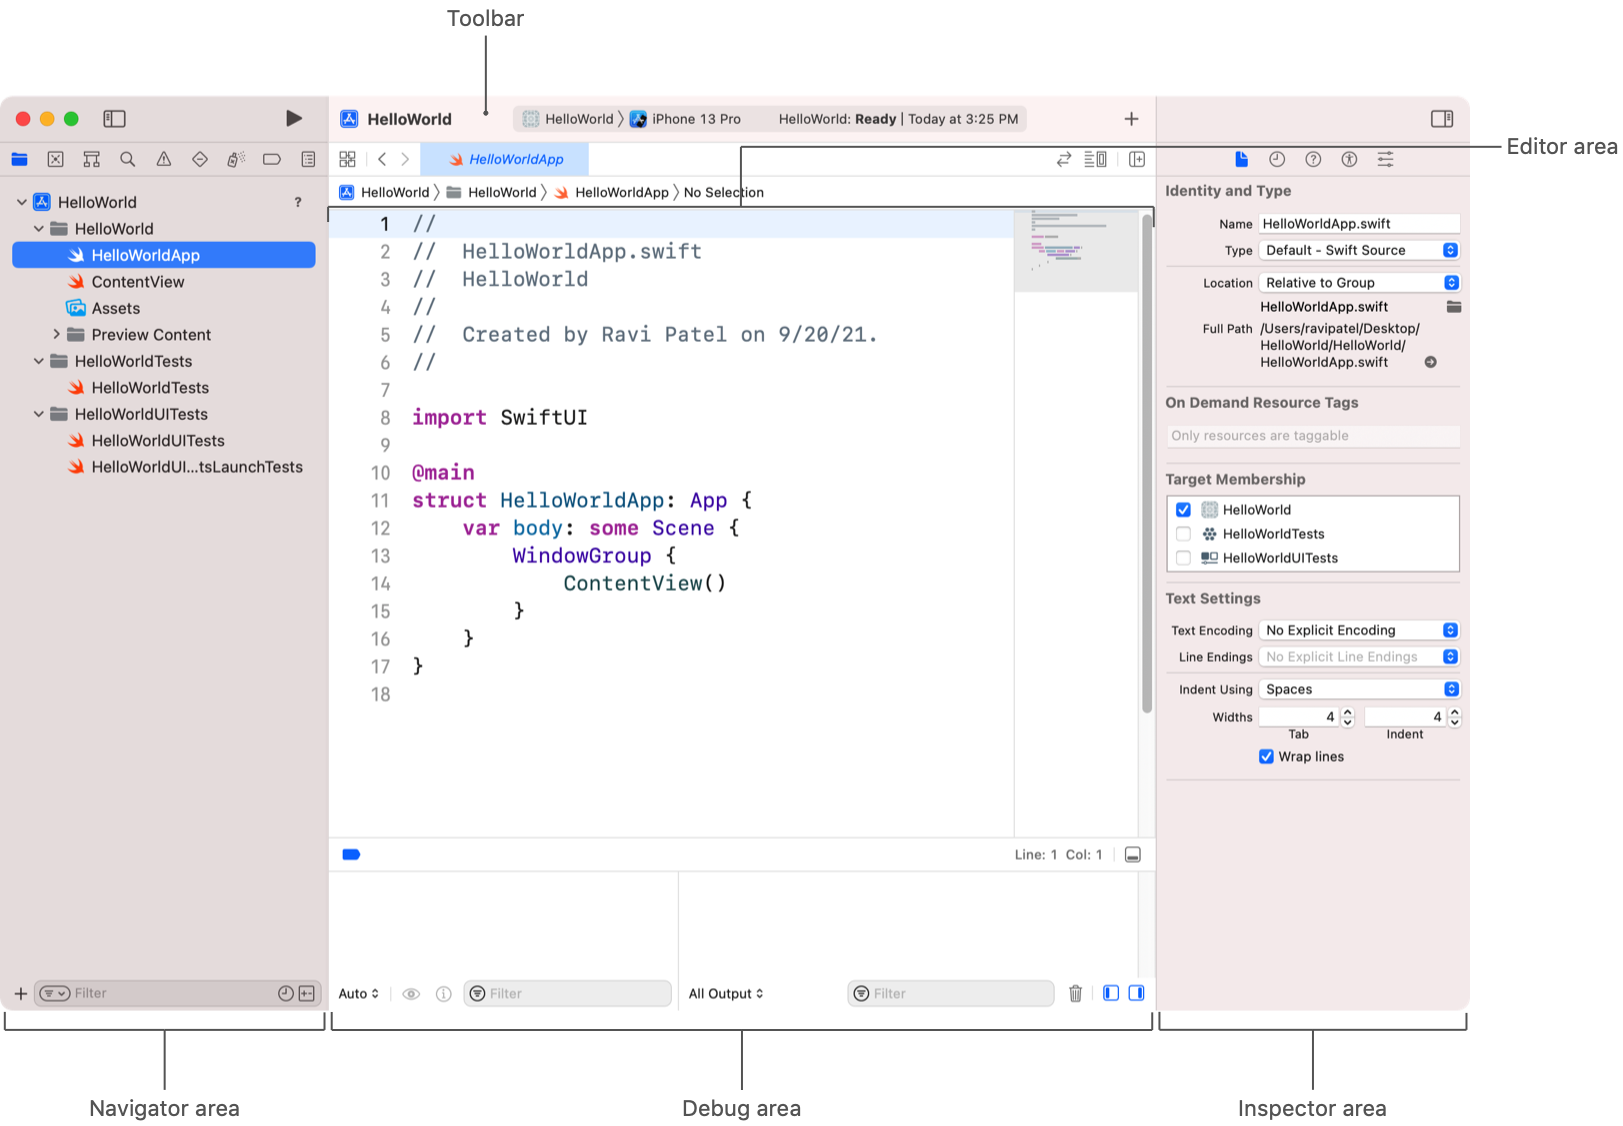Open the Quick Help inspector icon
1623x1126 pixels.
[x=1313, y=159]
